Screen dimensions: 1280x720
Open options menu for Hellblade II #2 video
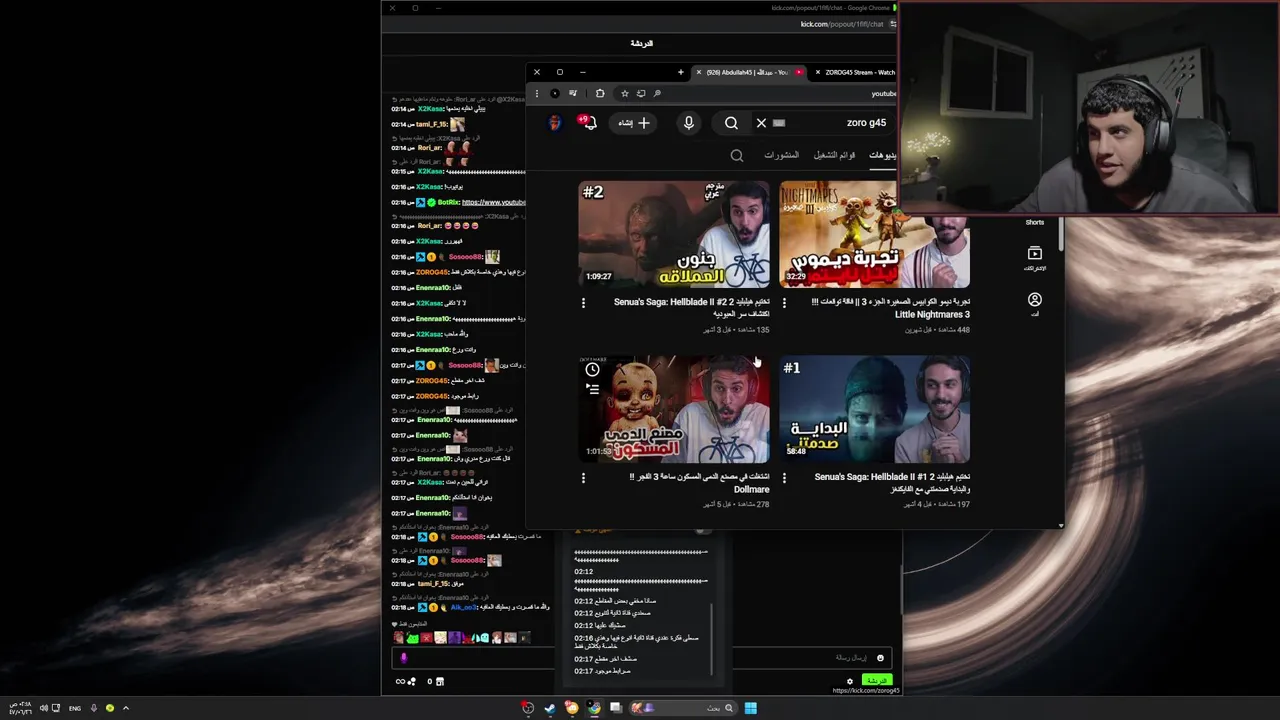(584, 303)
